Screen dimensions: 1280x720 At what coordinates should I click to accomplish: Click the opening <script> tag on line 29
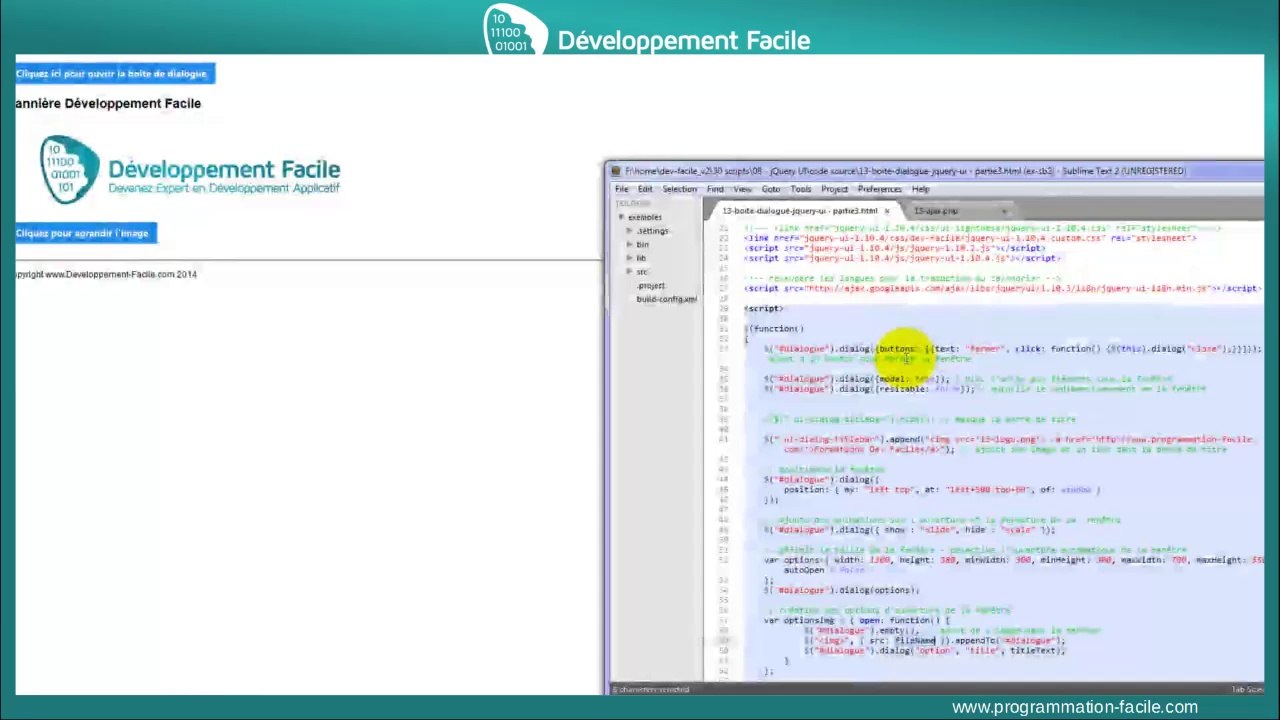point(764,309)
